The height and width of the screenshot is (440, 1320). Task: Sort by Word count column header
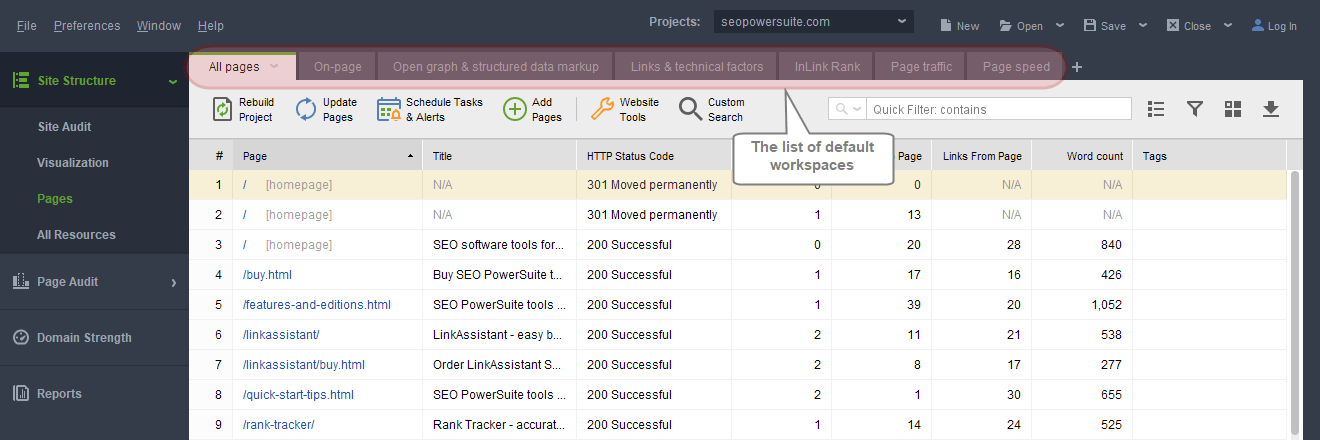point(1082,156)
